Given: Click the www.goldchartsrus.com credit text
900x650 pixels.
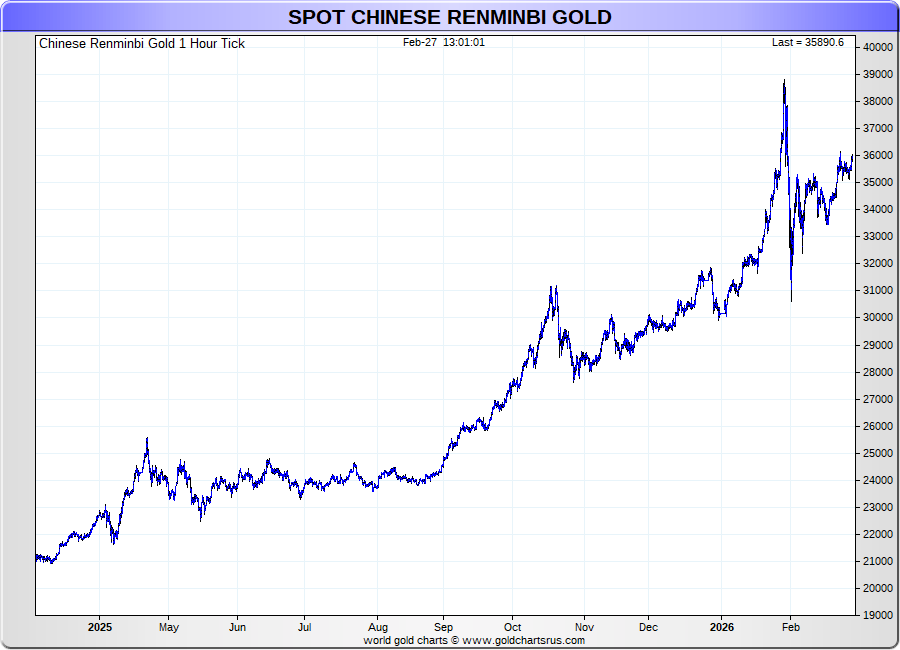Looking at the screenshot, I should 523,640.
